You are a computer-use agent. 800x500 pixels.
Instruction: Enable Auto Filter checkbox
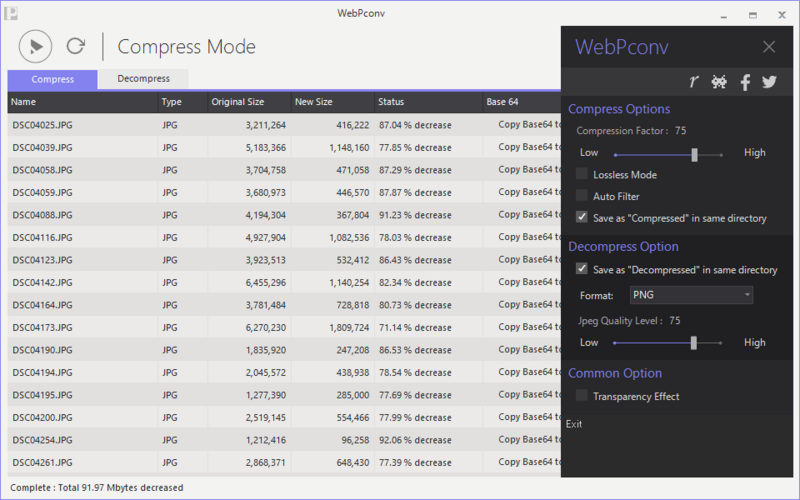click(582, 195)
